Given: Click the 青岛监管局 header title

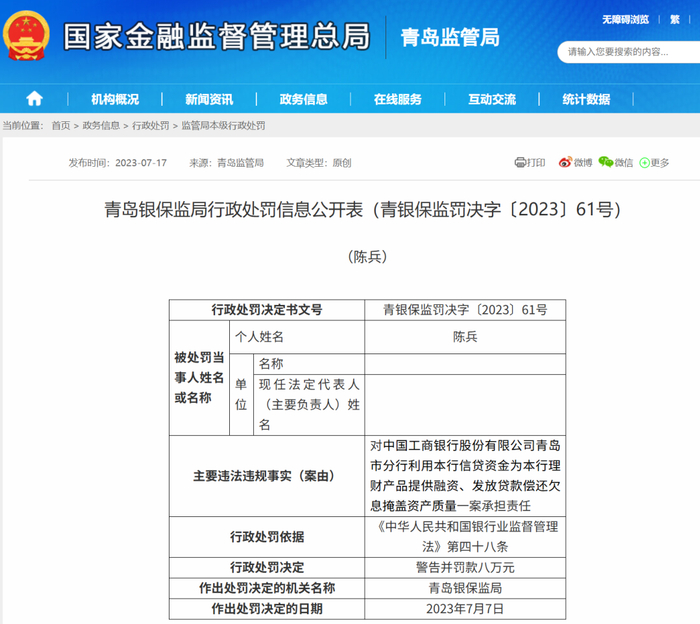Looking at the screenshot, I should tap(450, 37).
